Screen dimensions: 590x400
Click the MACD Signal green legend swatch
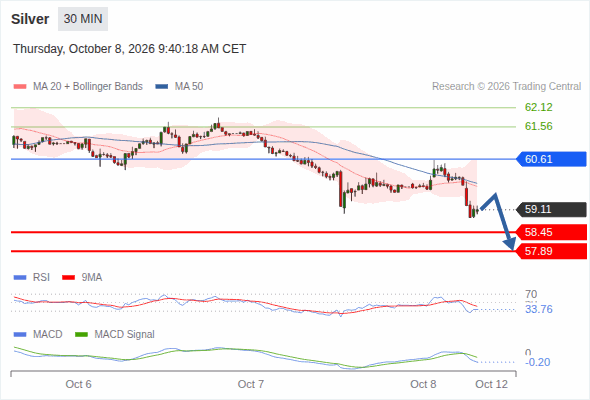pyautogui.click(x=81, y=335)
